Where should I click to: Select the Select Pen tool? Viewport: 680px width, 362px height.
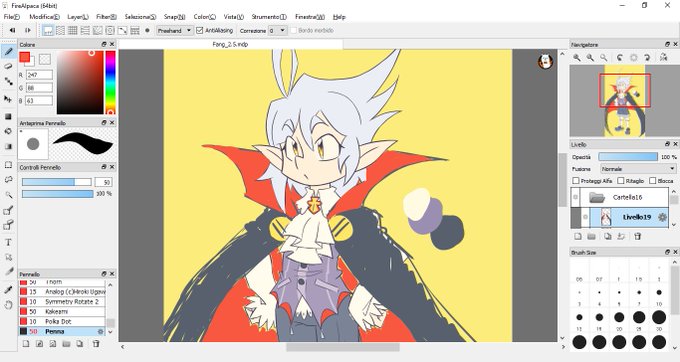coord(8,210)
